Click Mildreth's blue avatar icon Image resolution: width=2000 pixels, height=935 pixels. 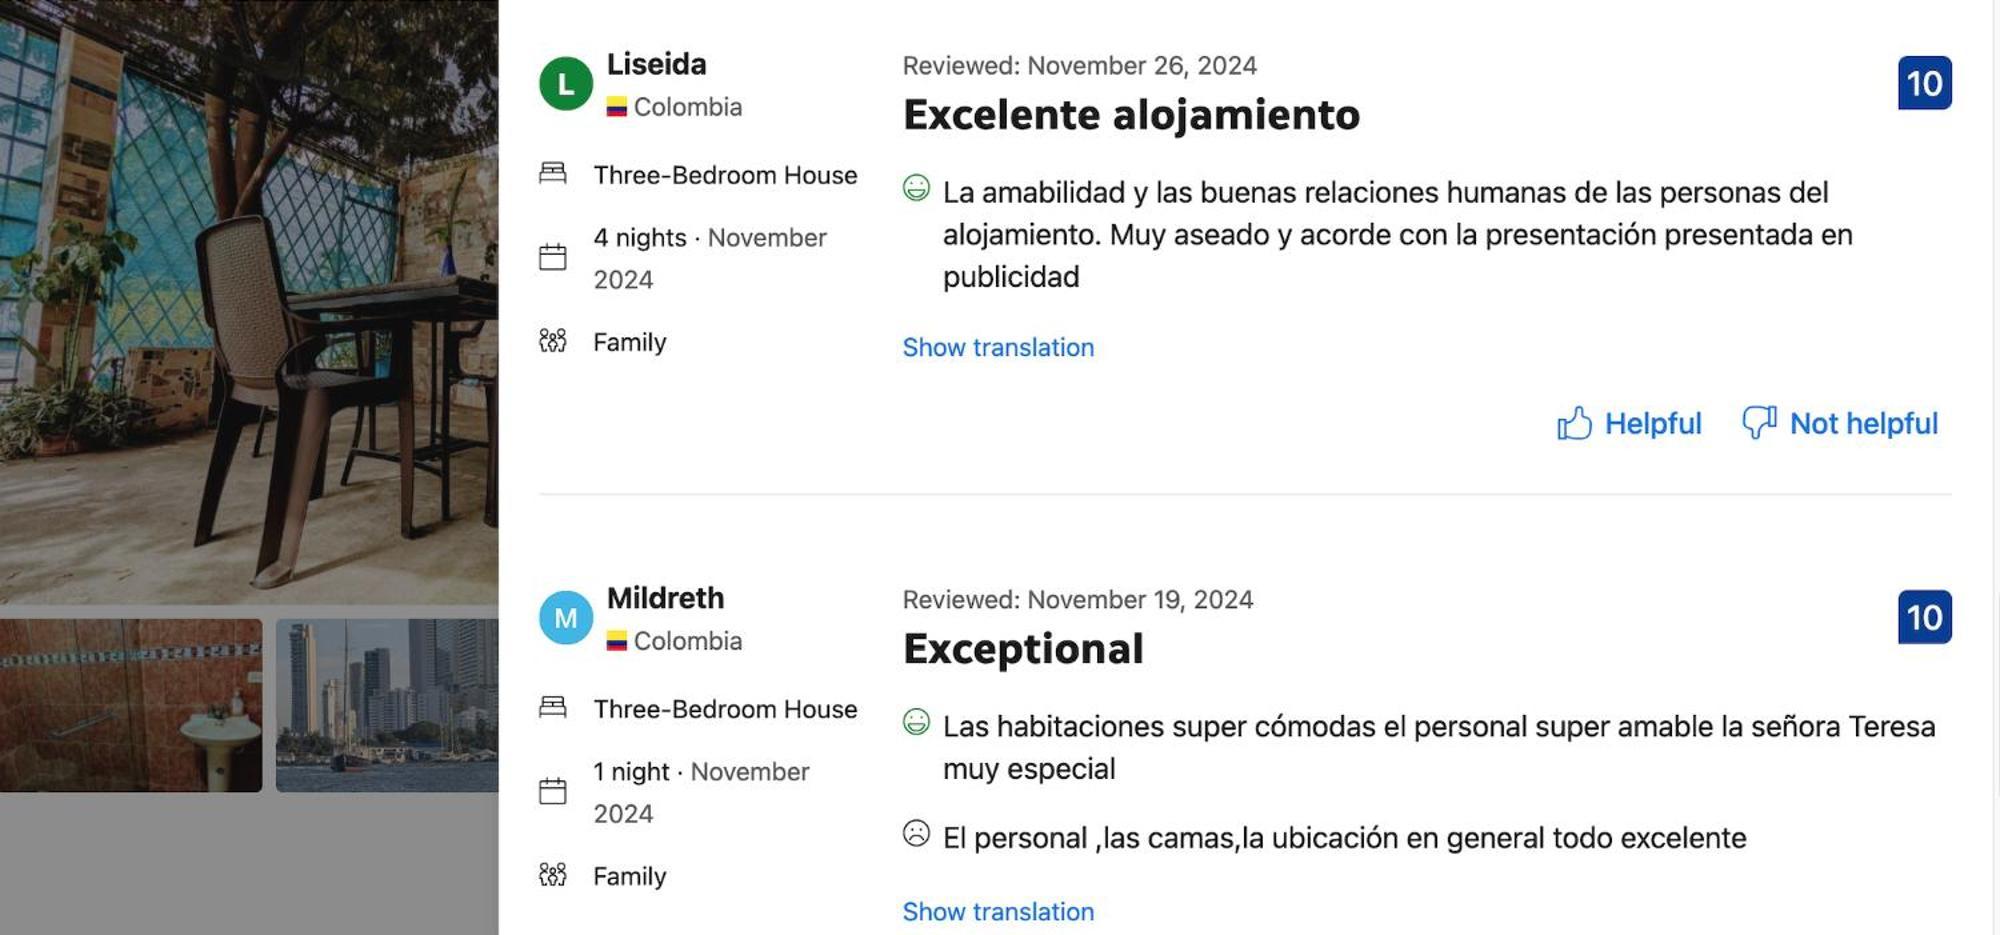(566, 618)
